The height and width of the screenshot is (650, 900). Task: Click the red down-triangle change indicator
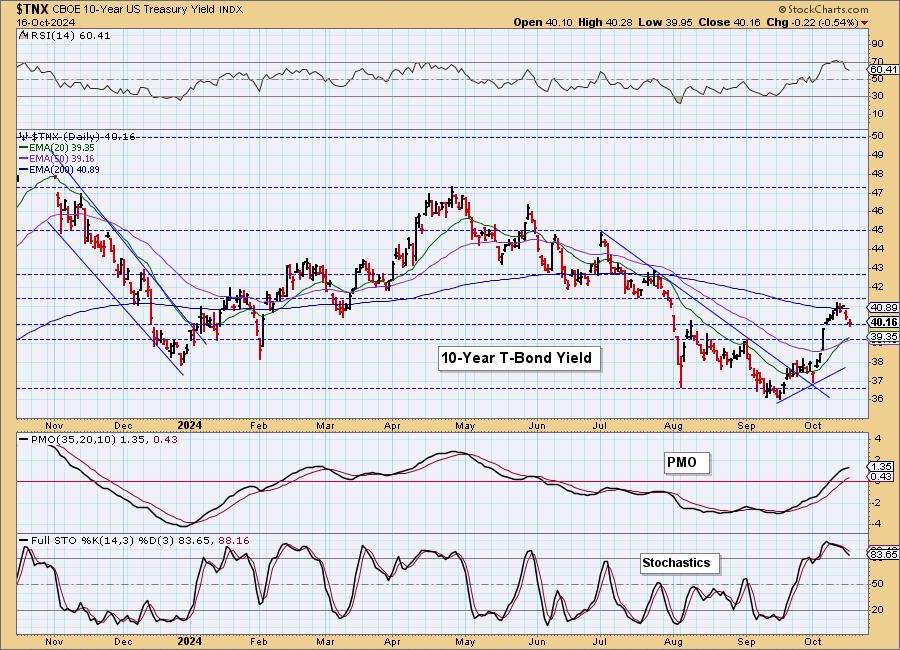864,23
